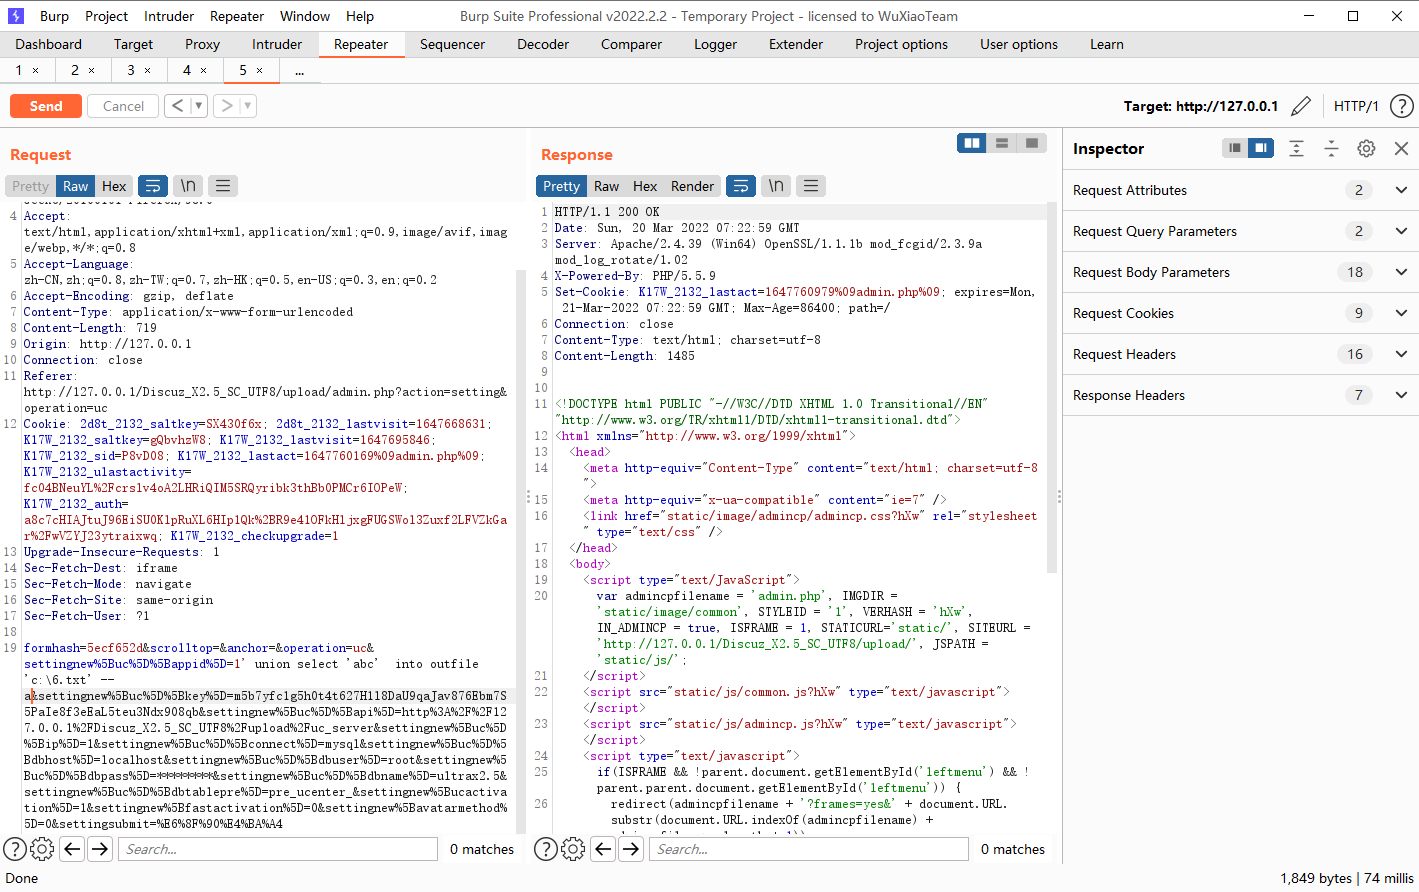Click the HTTP/1 protocol label

[1356, 106]
